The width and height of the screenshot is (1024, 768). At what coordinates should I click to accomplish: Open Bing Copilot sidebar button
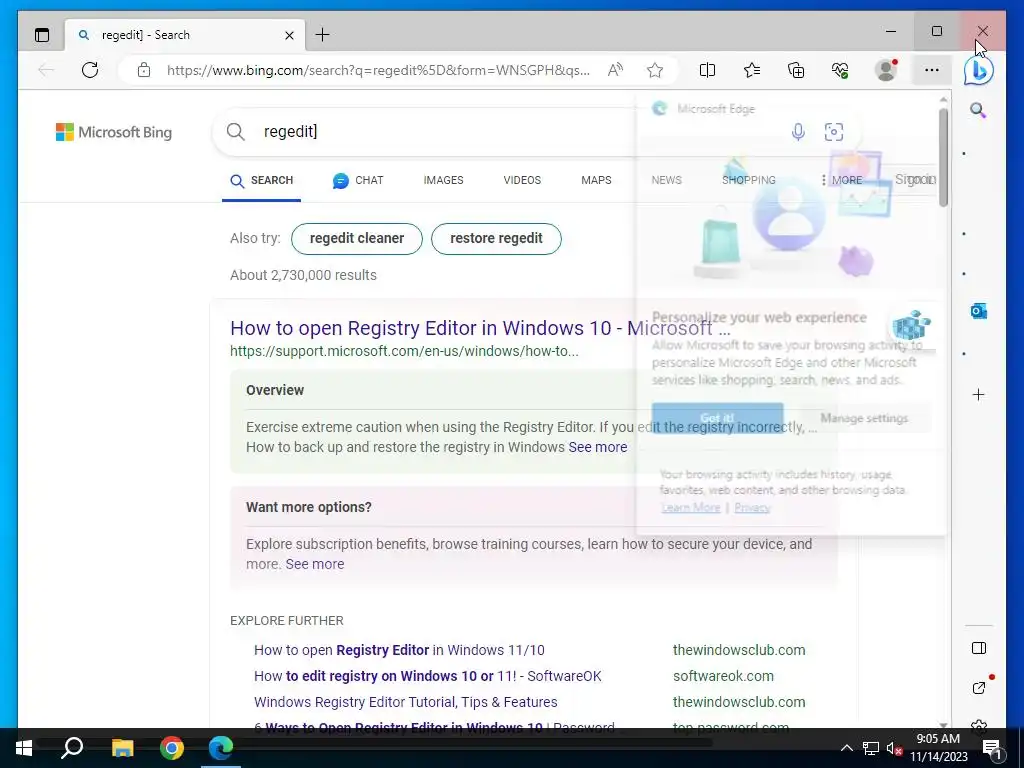(979, 71)
